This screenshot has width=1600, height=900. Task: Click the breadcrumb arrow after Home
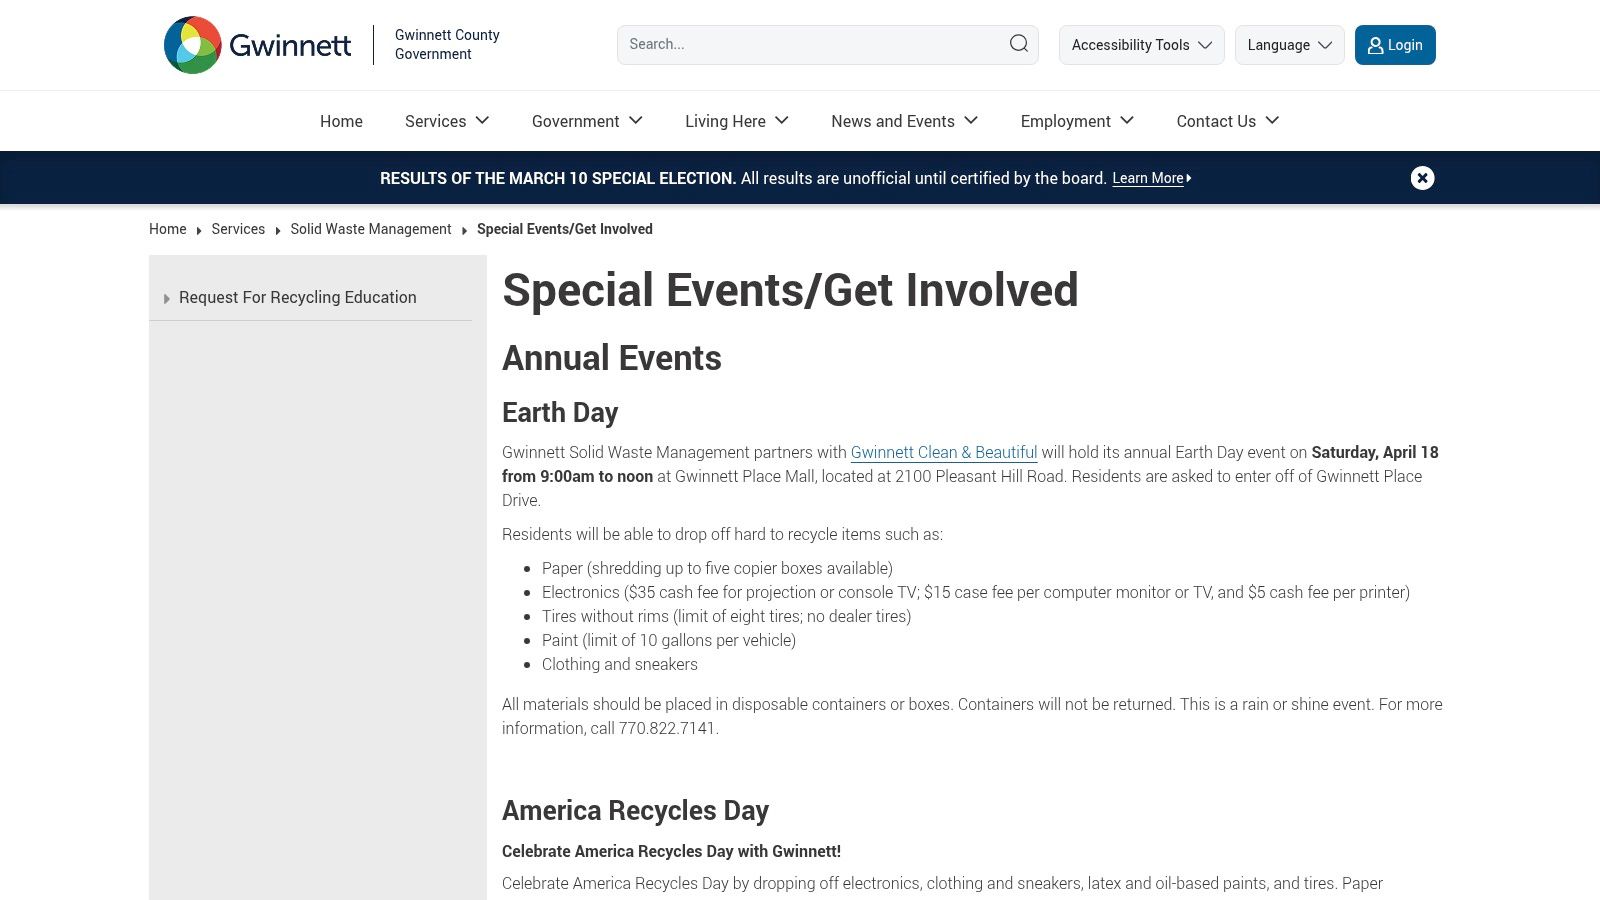199,229
